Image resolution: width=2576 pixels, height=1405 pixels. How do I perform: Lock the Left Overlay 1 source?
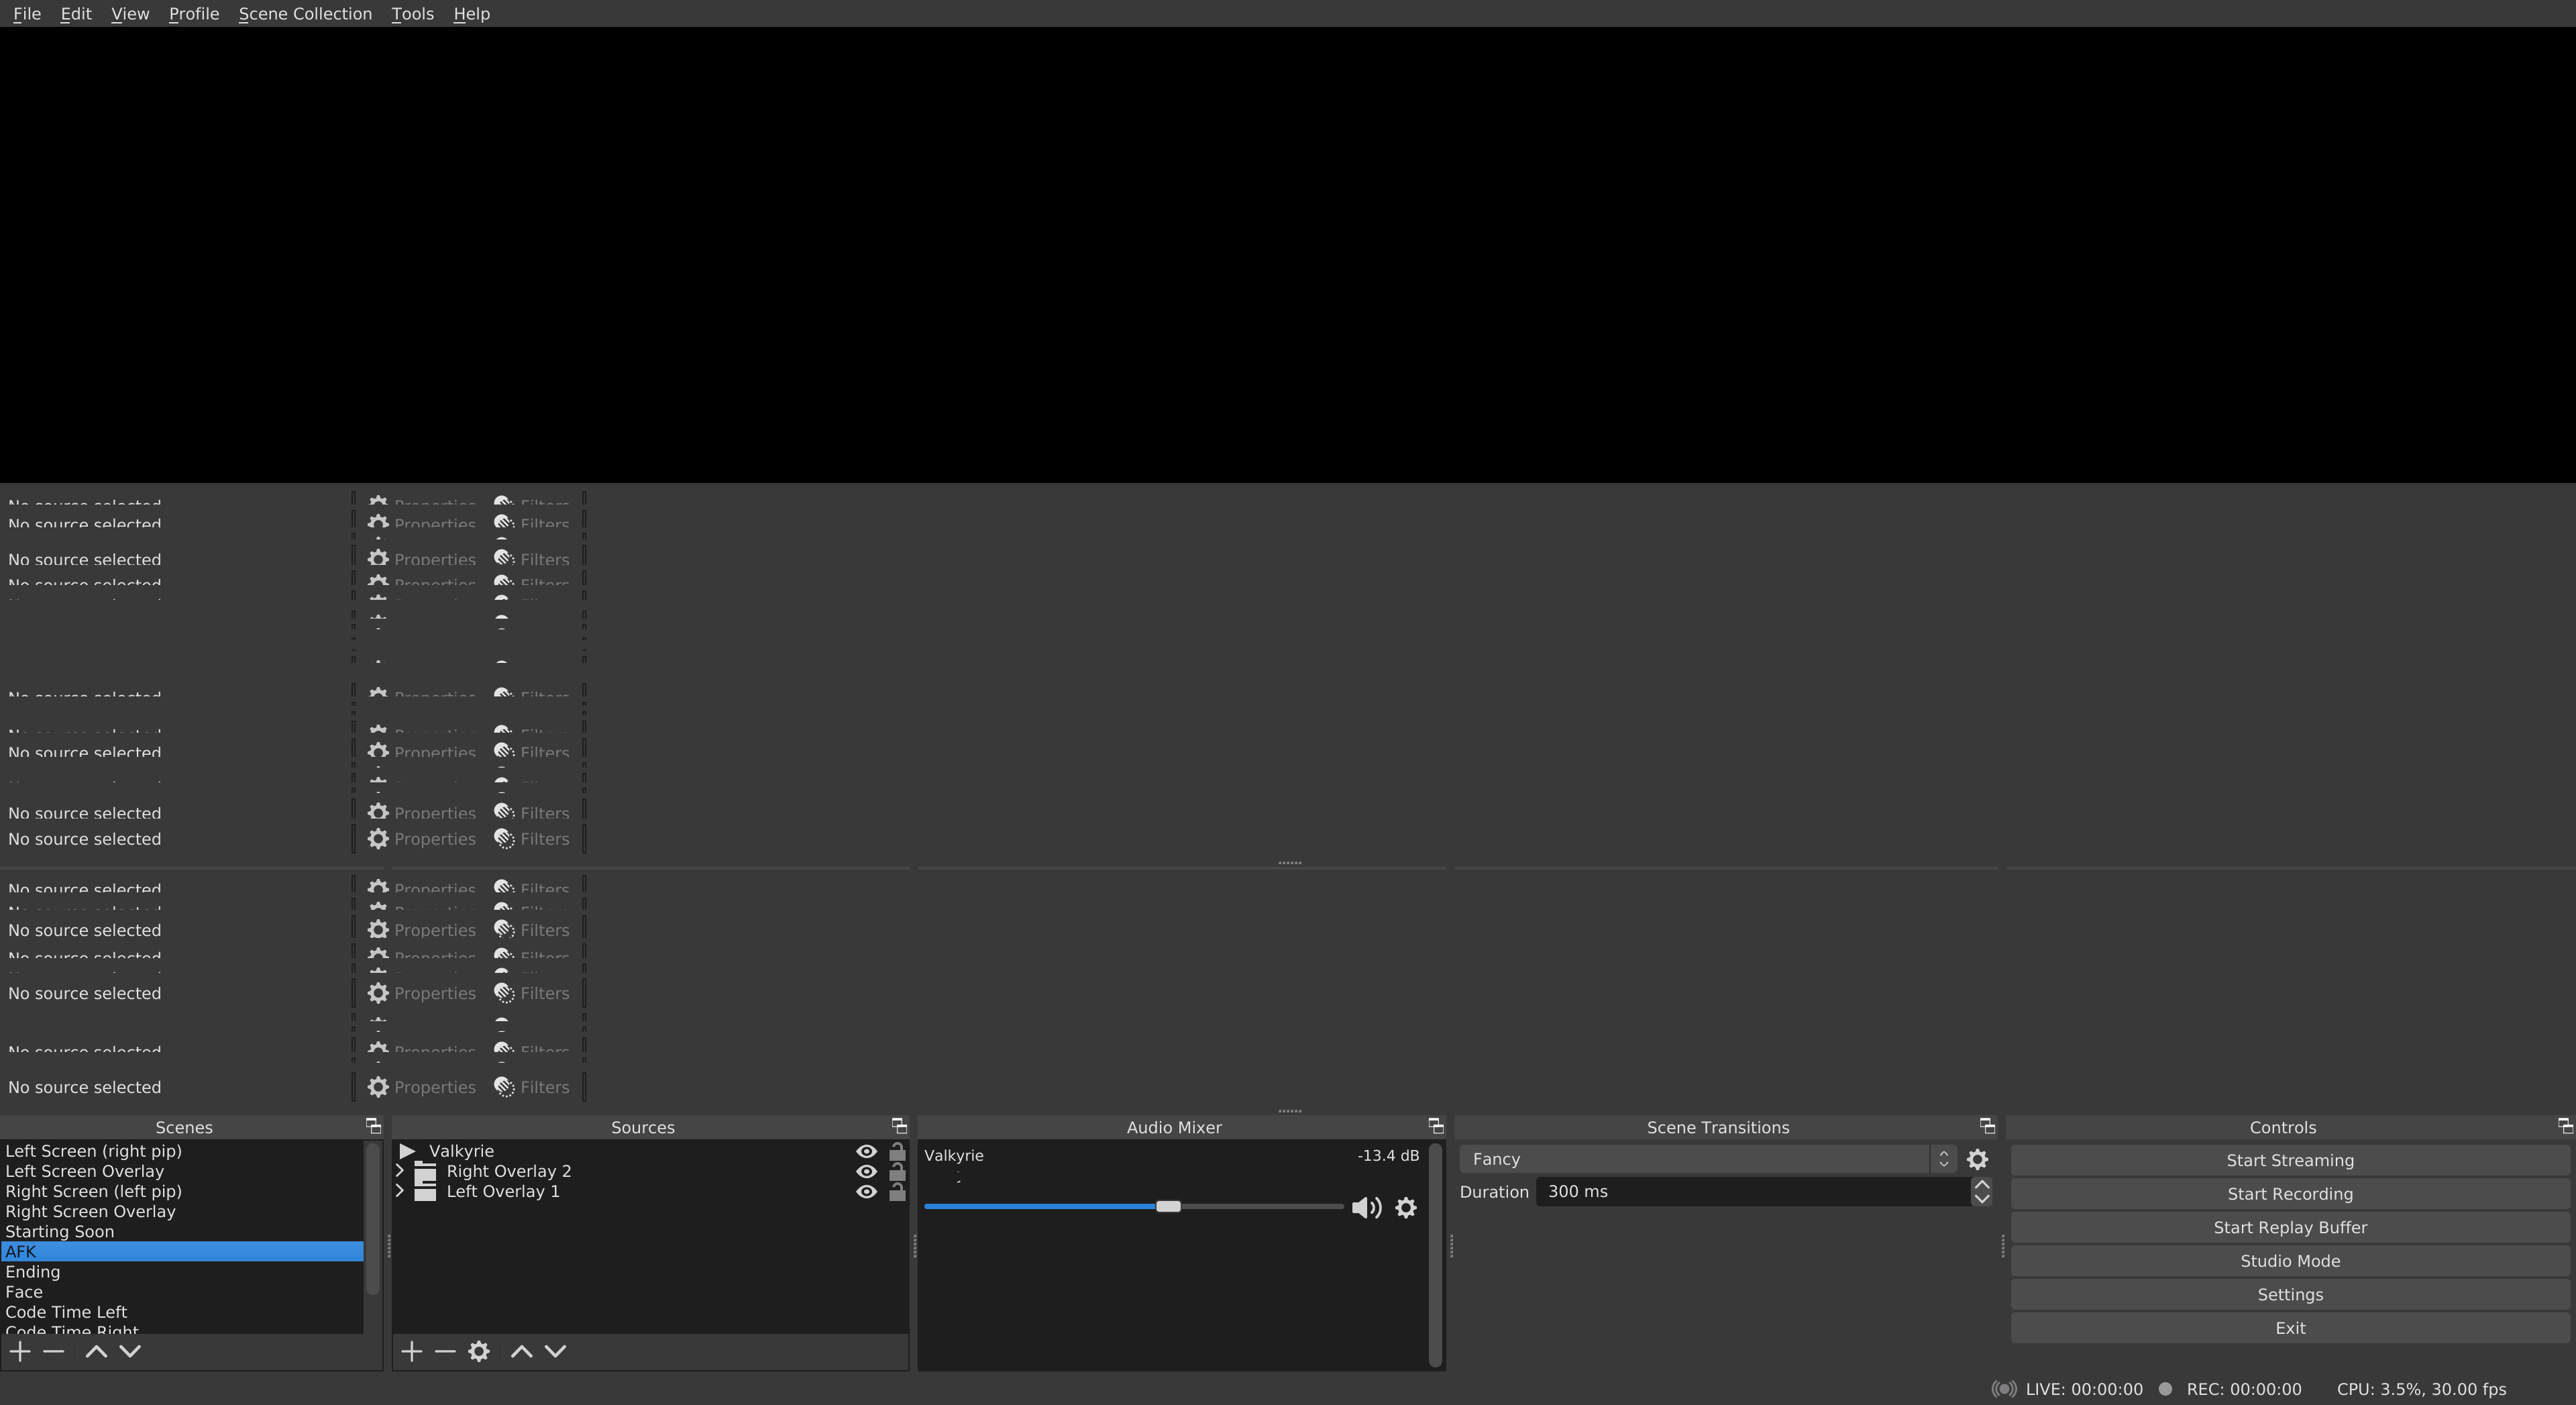897,1192
